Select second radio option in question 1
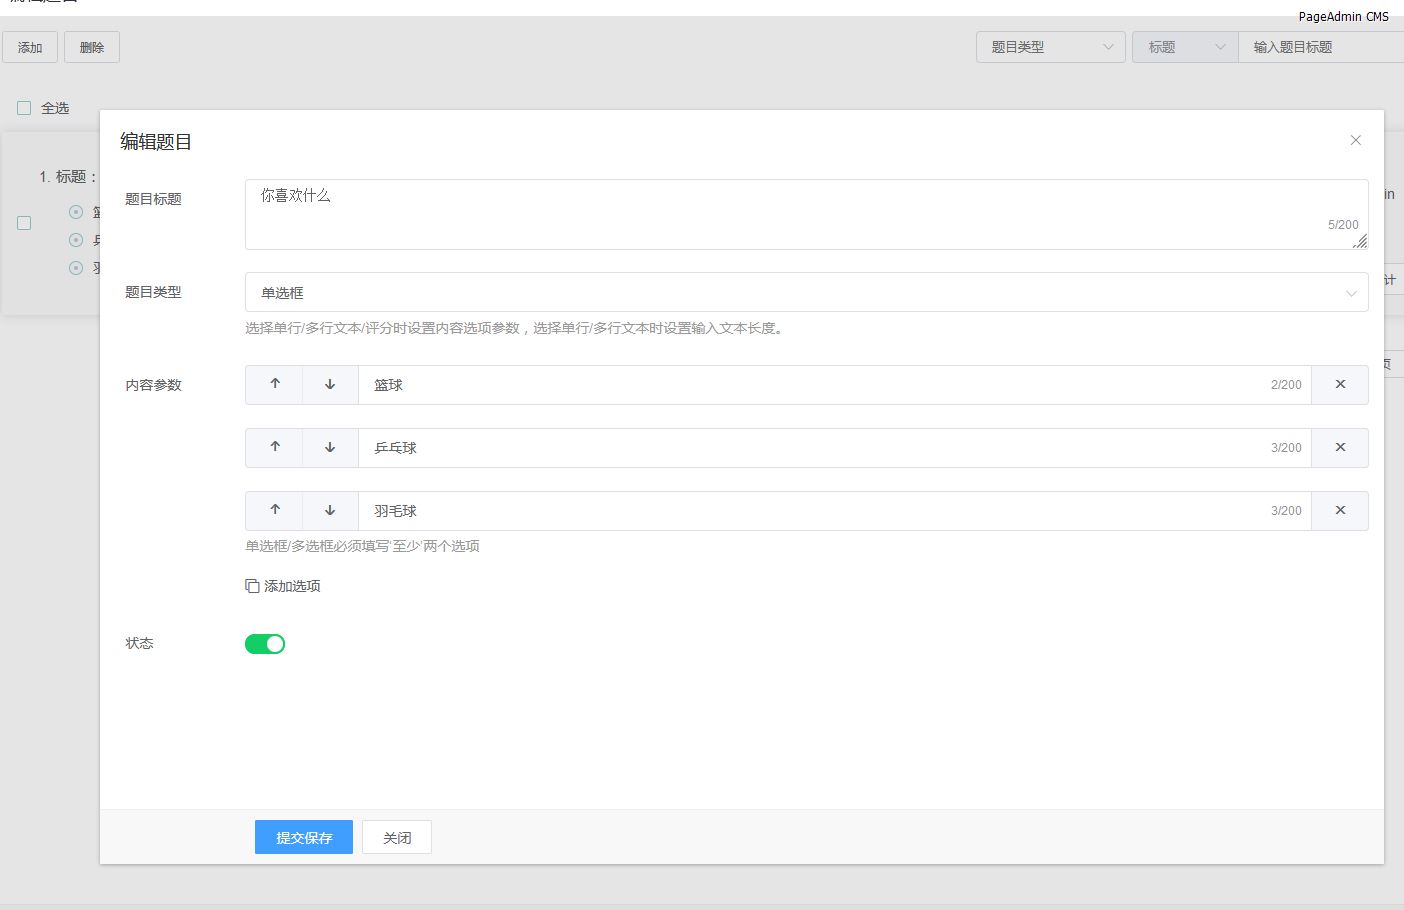The height and width of the screenshot is (910, 1404). pos(76,240)
